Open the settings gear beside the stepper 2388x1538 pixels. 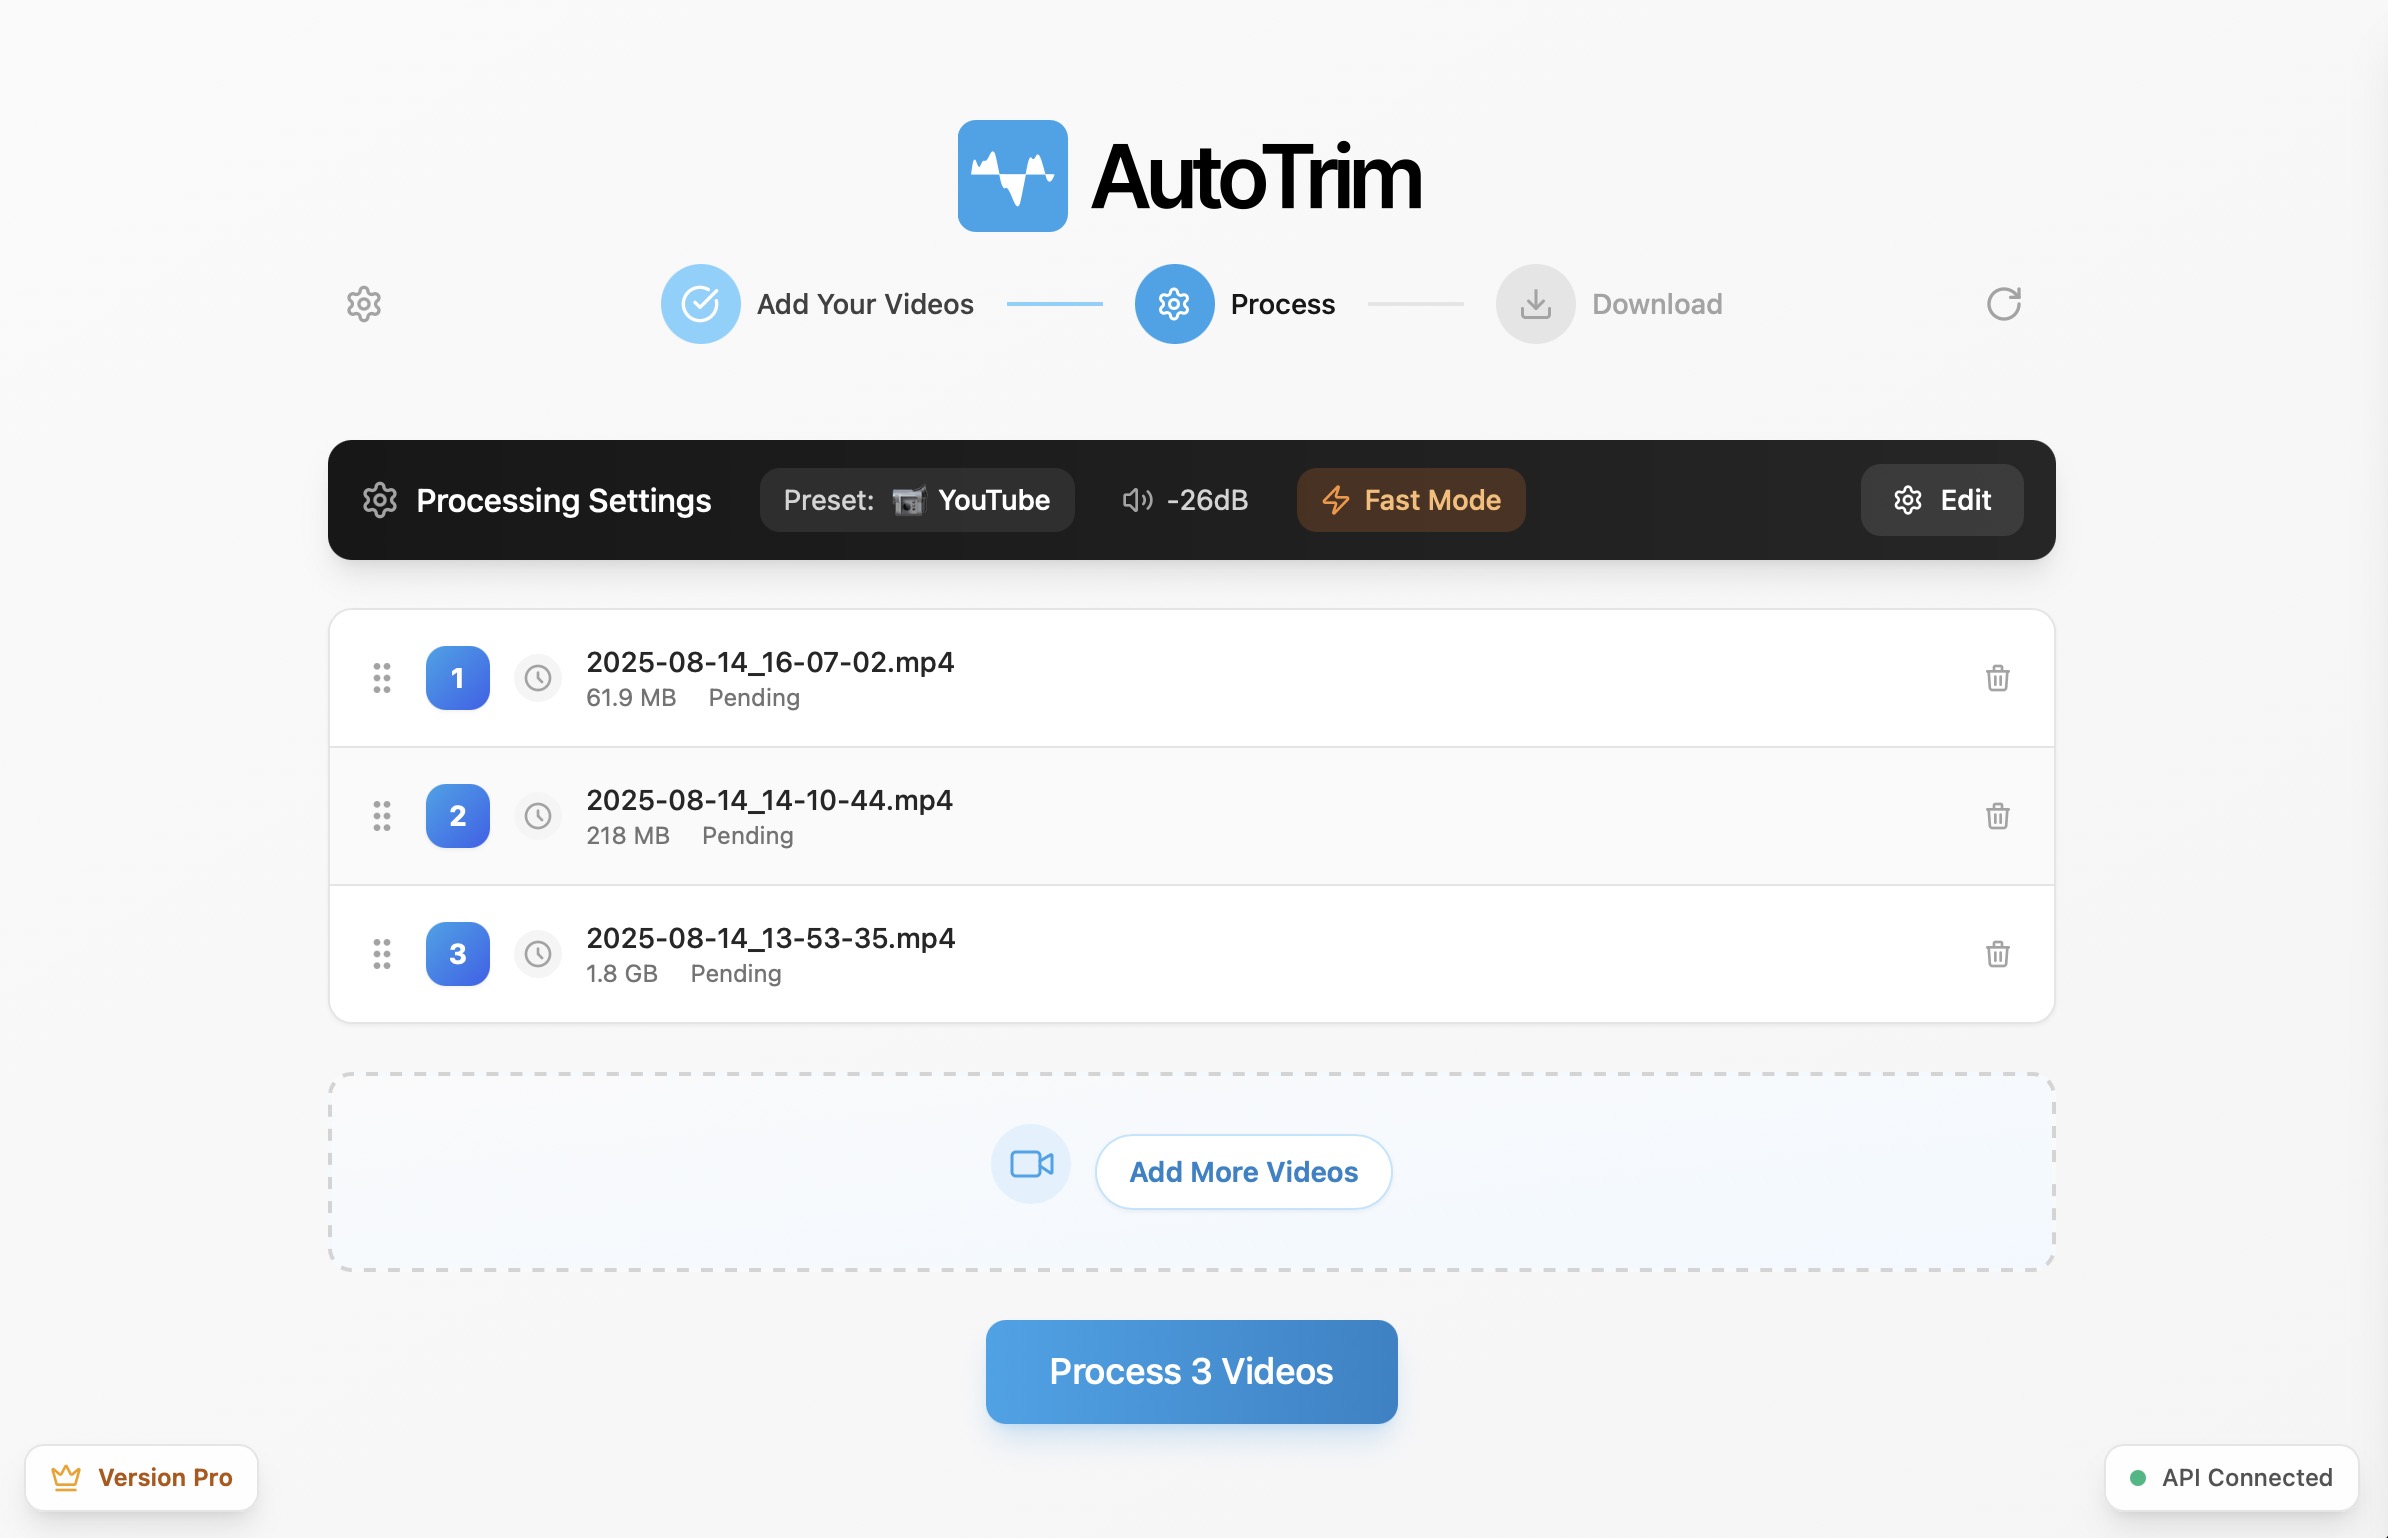364,304
